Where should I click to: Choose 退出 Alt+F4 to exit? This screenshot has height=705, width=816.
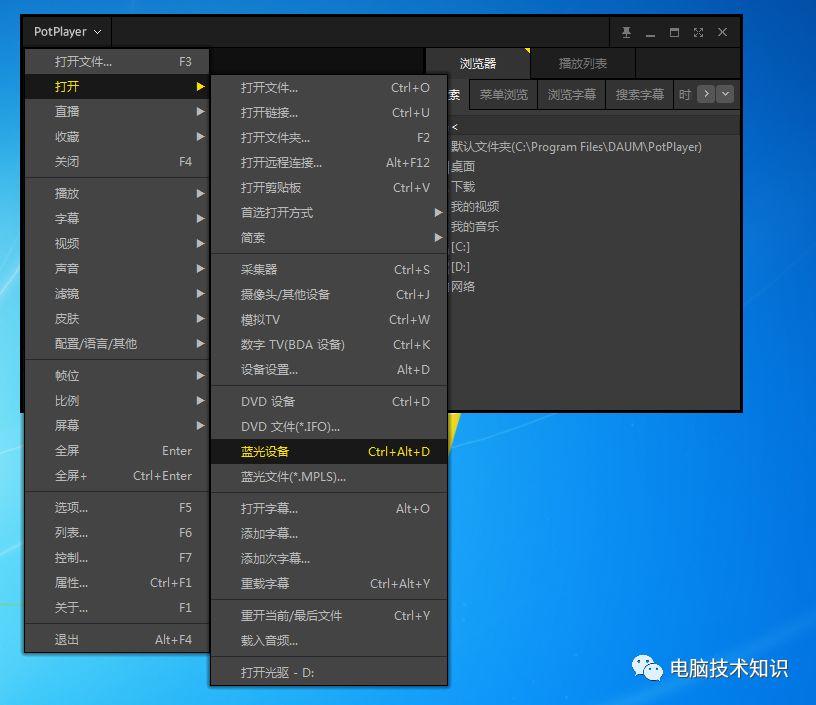pyautogui.click(x=117, y=639)
